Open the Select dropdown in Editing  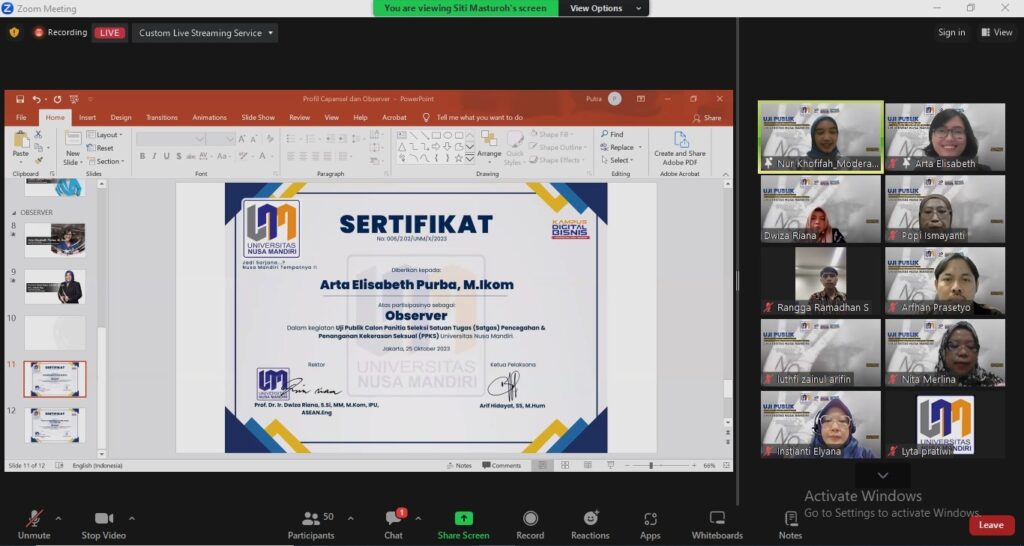tap(616, 161)
